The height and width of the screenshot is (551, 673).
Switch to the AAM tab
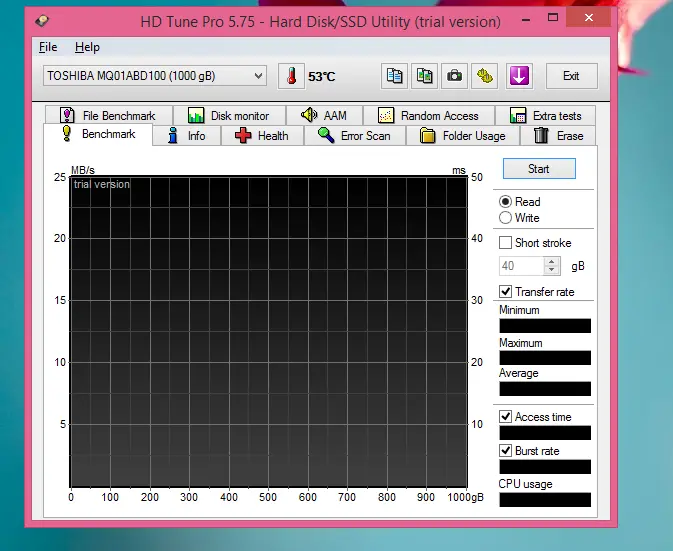pos(324,115)
